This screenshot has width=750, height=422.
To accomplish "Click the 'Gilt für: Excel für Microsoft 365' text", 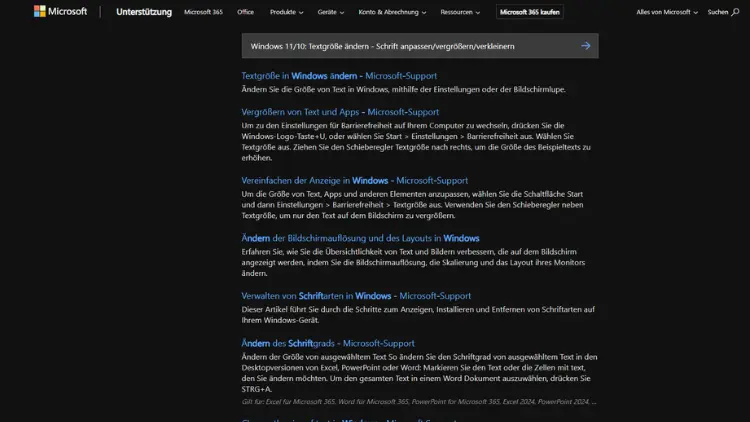I will click(419, 402).
